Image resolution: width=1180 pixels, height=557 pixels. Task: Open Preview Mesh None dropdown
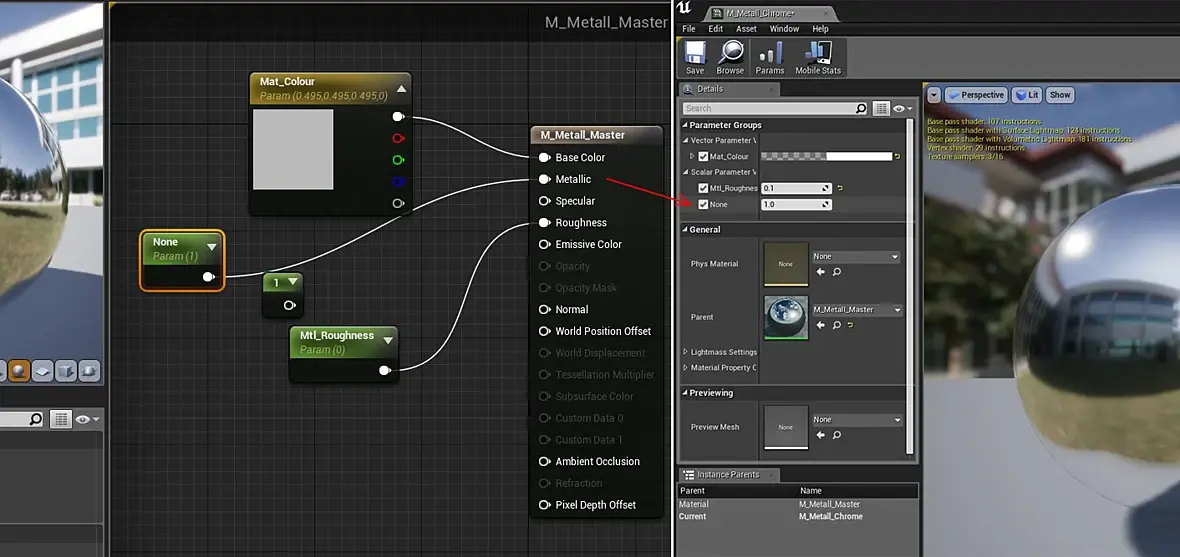tap(856, 420)
